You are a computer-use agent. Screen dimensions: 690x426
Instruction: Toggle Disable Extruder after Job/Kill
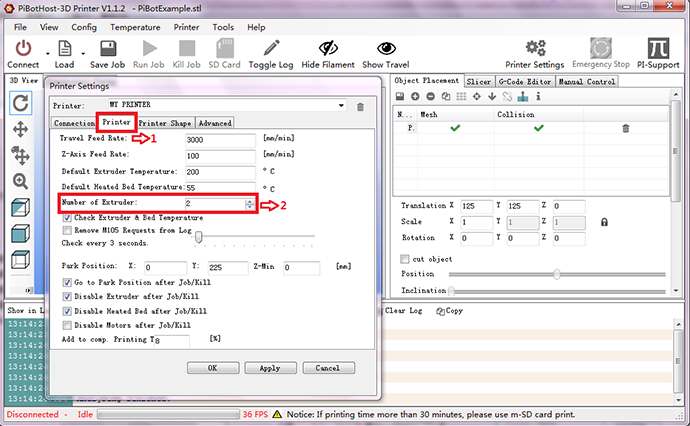[x=67, y=297]
